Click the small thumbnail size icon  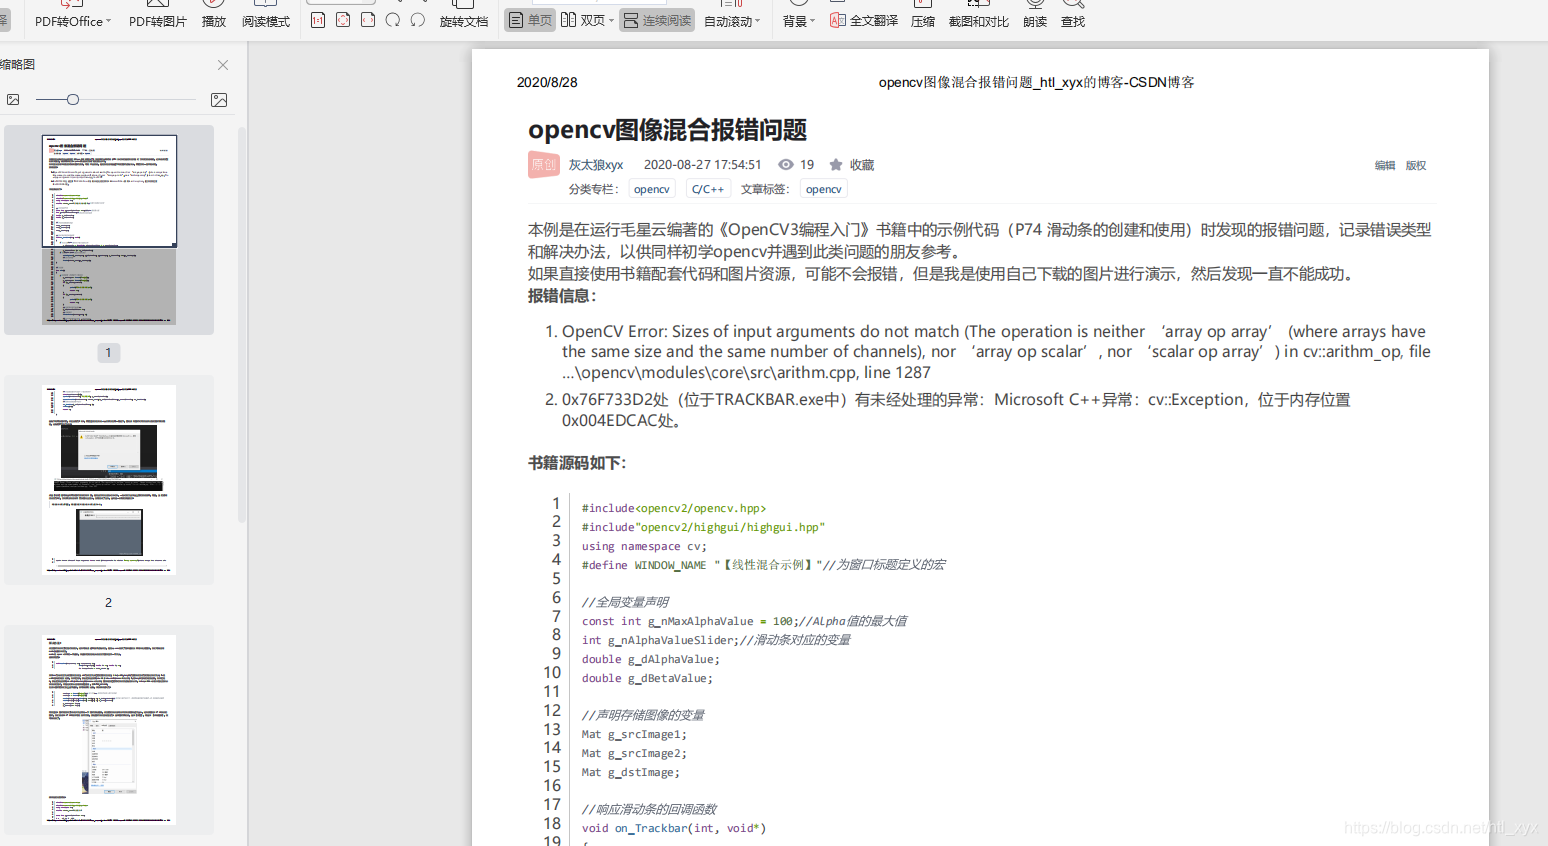pos(13,100)
